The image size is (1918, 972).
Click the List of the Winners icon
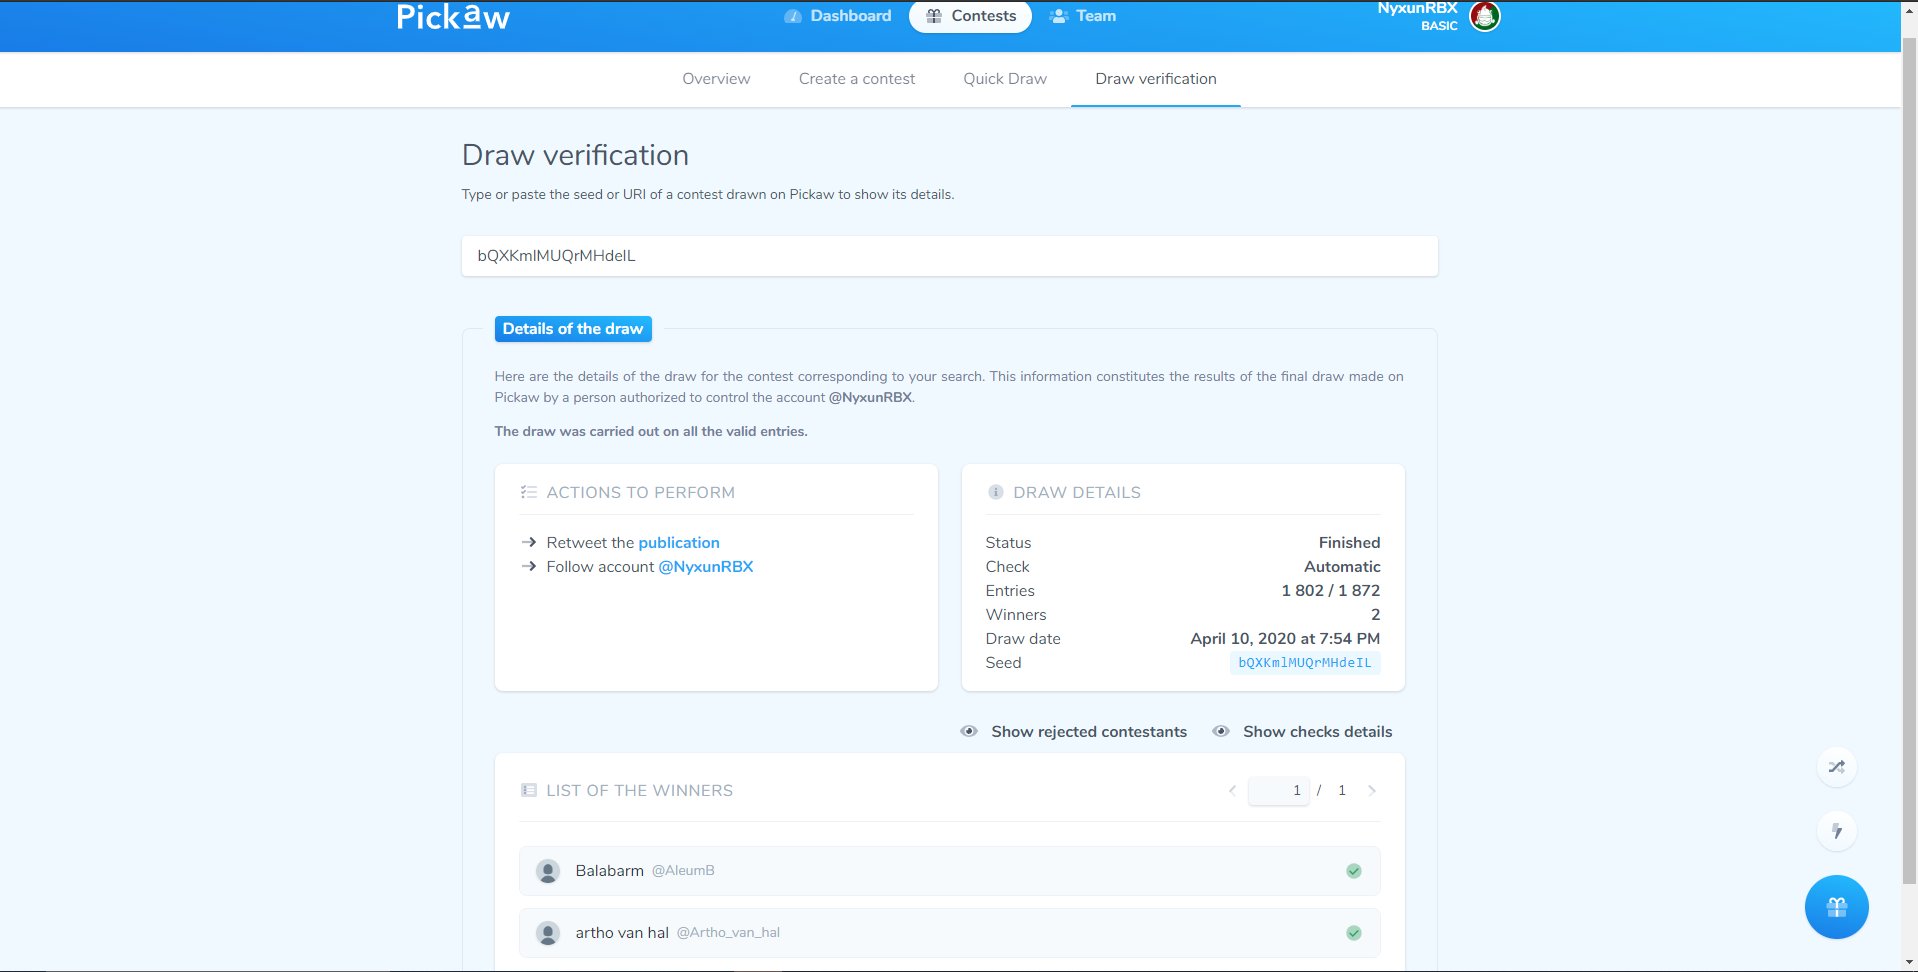529,790
